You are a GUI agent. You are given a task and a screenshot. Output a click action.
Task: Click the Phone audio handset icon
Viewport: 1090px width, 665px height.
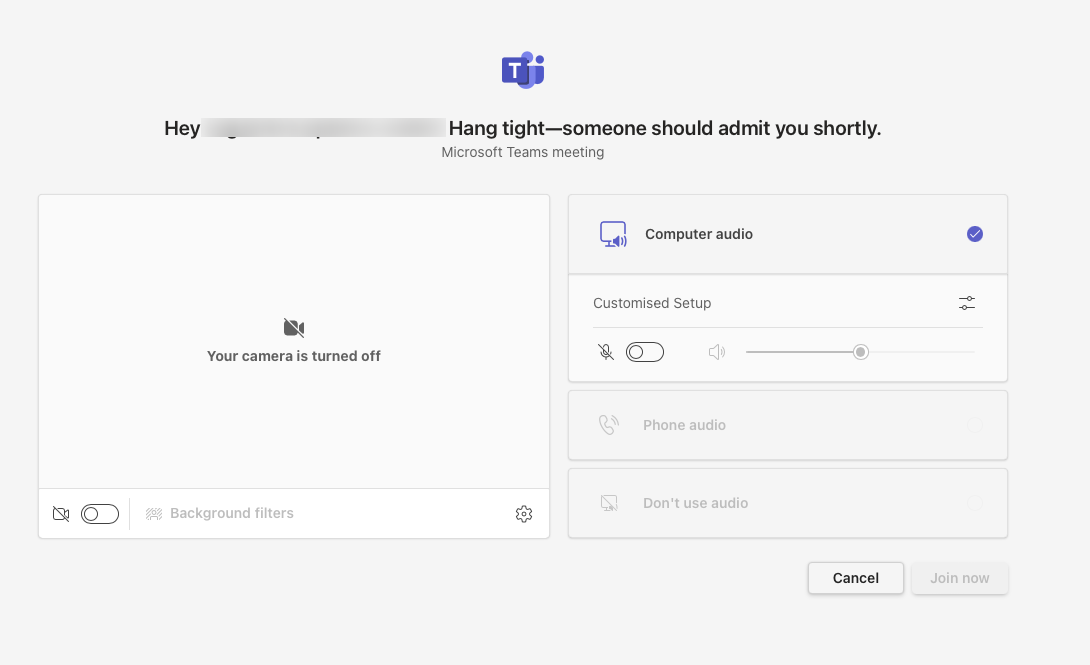click(x=609, y=425)
